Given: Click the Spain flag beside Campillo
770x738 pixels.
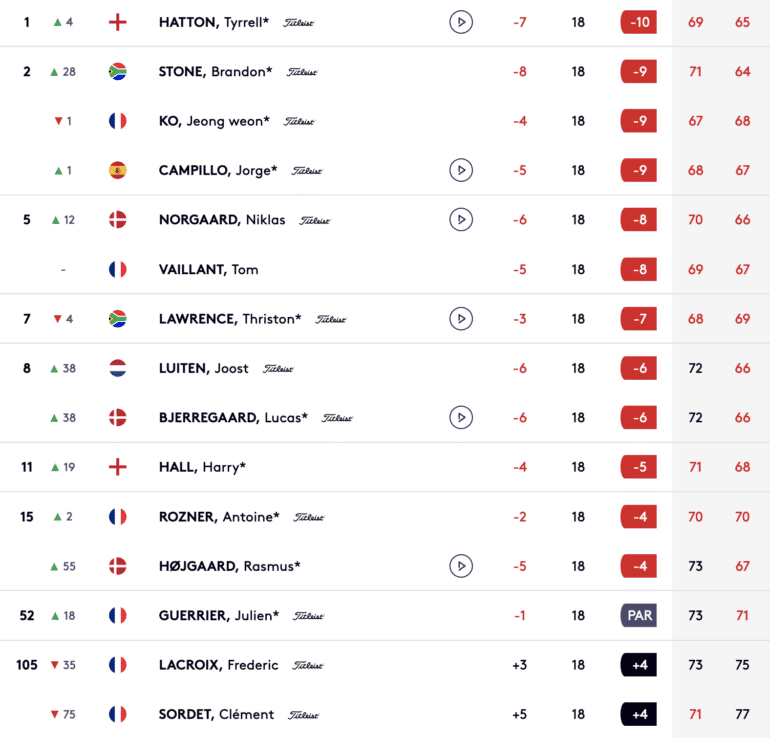Looking at the screenshot, I should tap(117, 170).
